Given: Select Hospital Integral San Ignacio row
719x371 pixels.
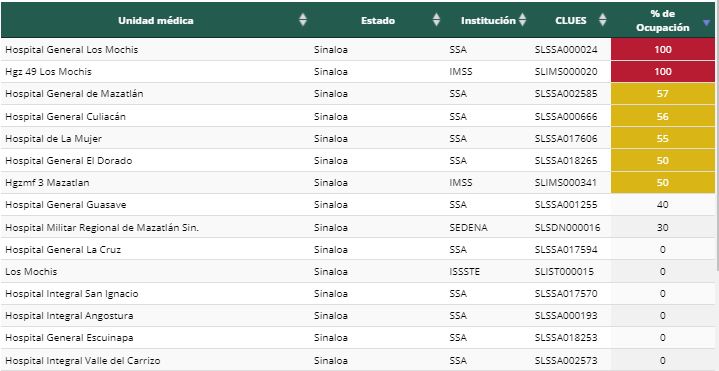Looking at the screenshot, I should pos(358,293).
